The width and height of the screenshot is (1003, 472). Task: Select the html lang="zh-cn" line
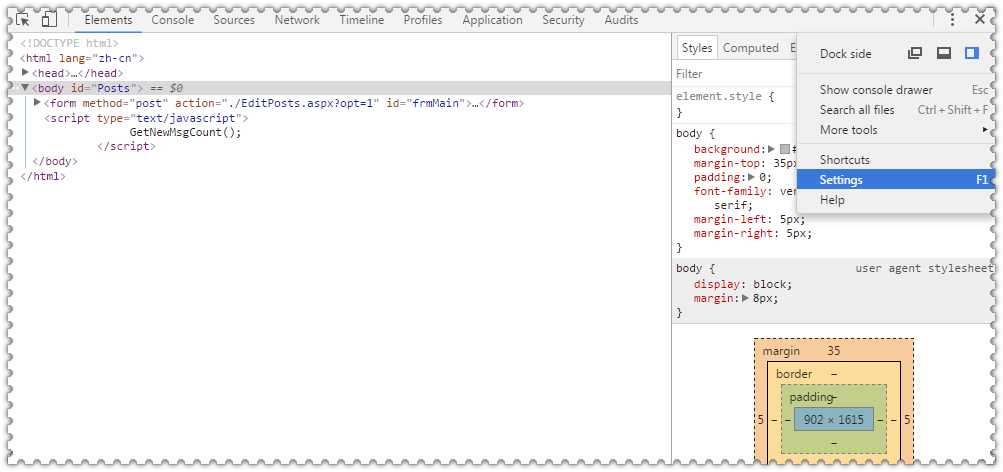pyautogui.click(x=83, y=58)
